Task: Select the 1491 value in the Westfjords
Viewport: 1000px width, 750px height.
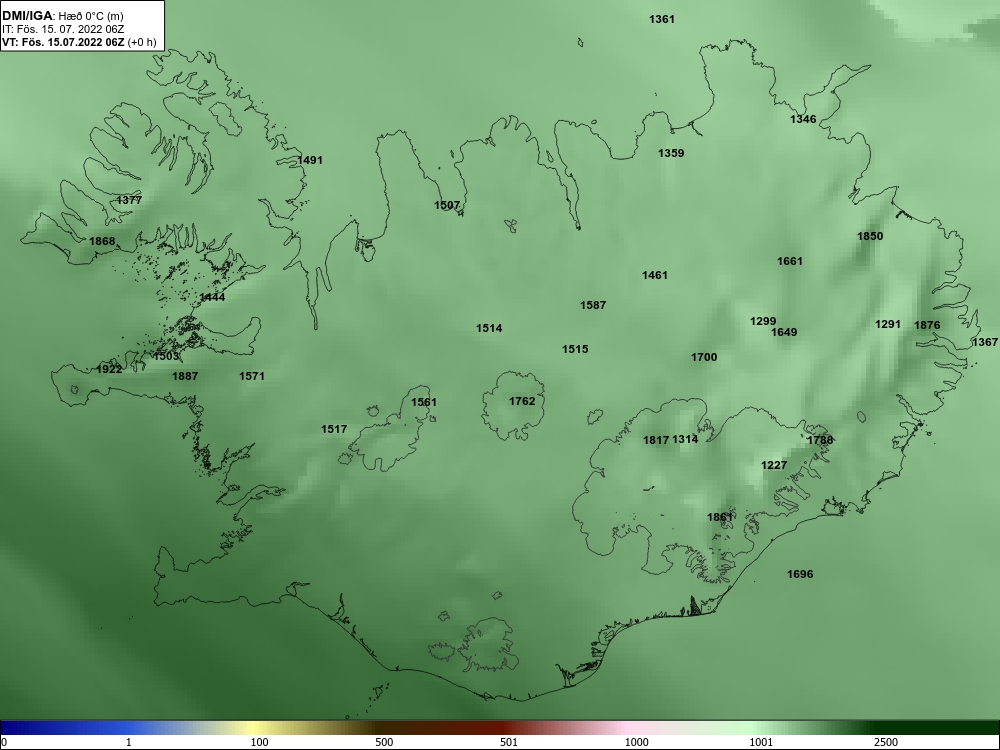Action: (310, 160)
